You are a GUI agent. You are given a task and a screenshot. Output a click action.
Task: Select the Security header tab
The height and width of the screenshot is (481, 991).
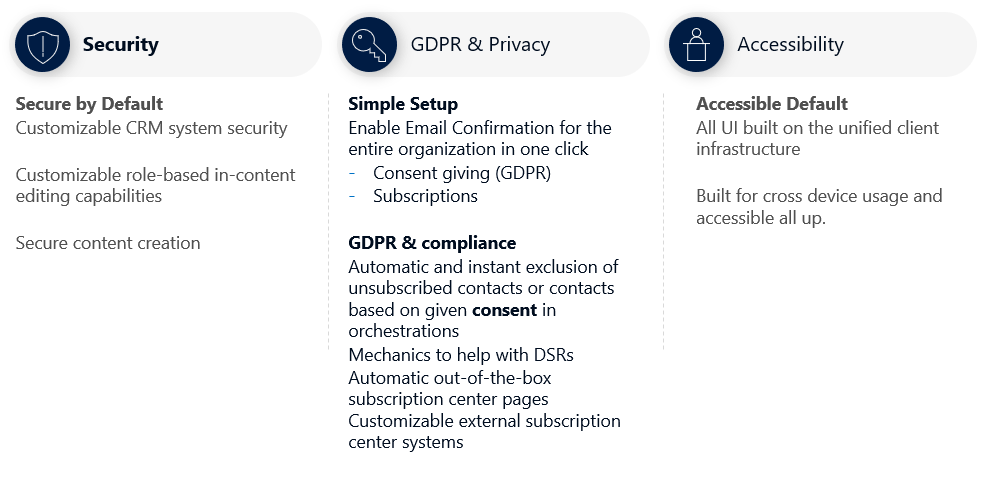click(x=166, y=44)
